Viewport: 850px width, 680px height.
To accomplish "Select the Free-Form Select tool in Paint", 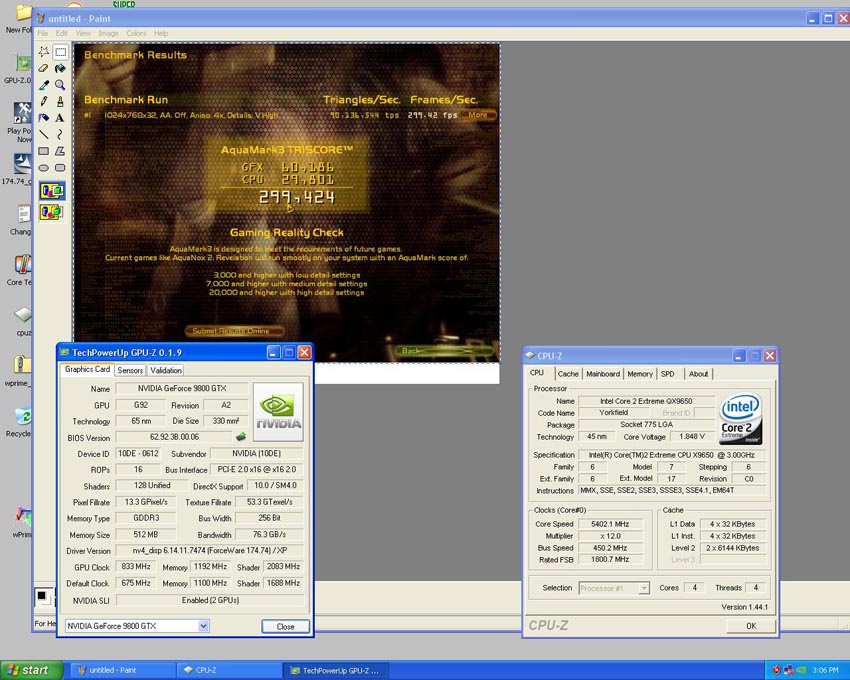I will pyautogui.click(x=44, y=52).
